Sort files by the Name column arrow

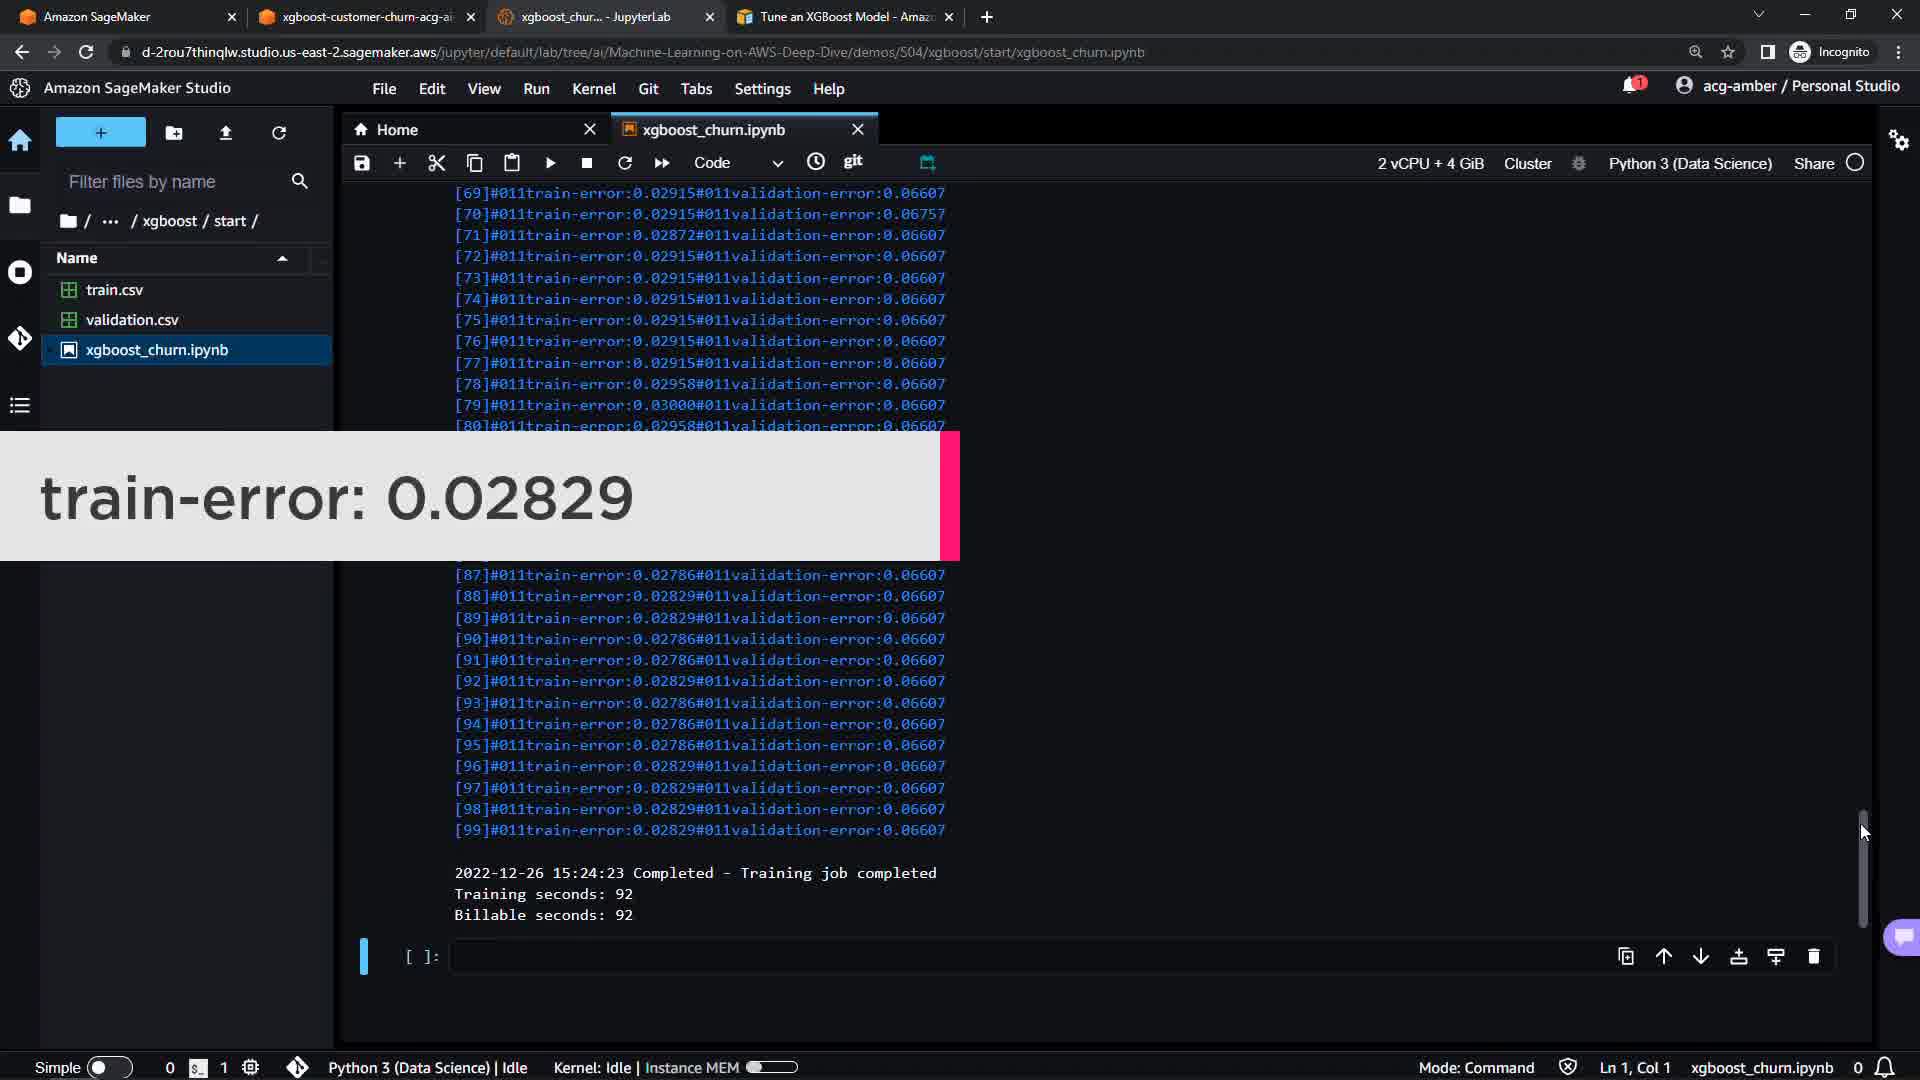pyautogui.click(x=282, y=258)
